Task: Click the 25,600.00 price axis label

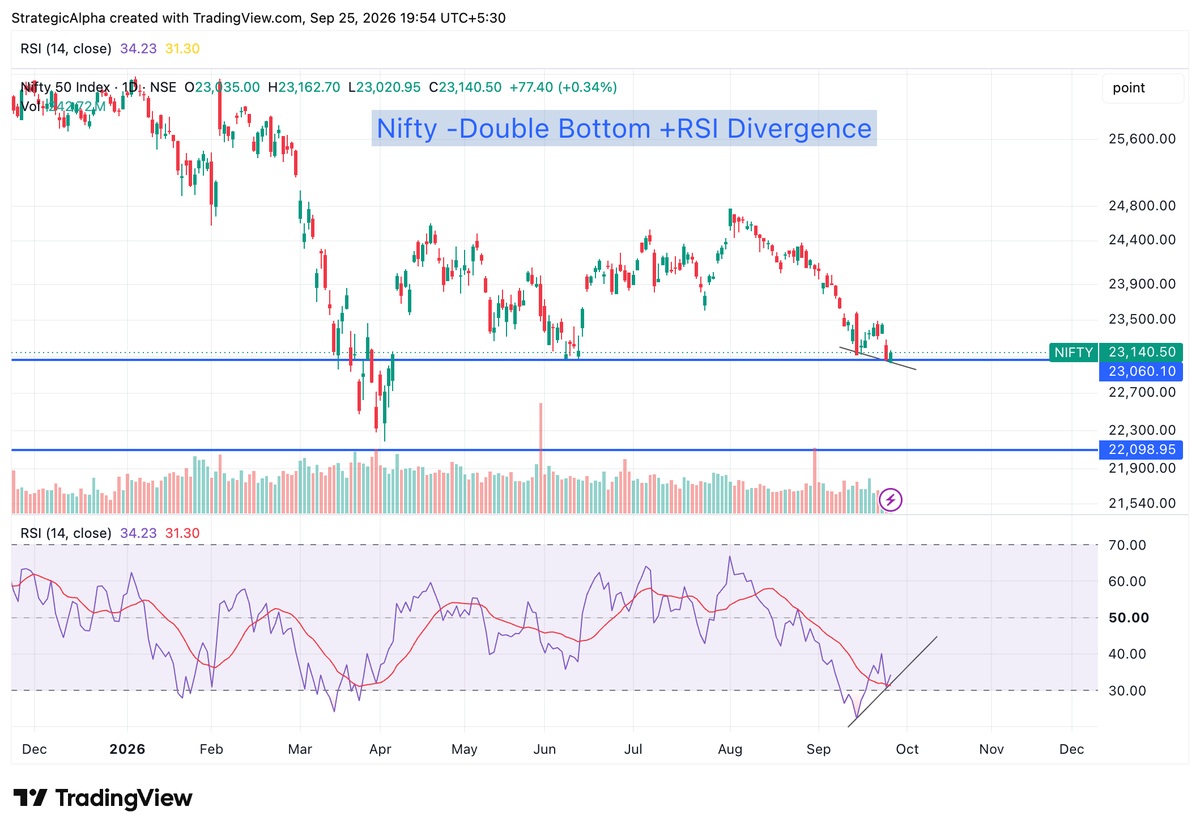Action: click(1141, 139)
